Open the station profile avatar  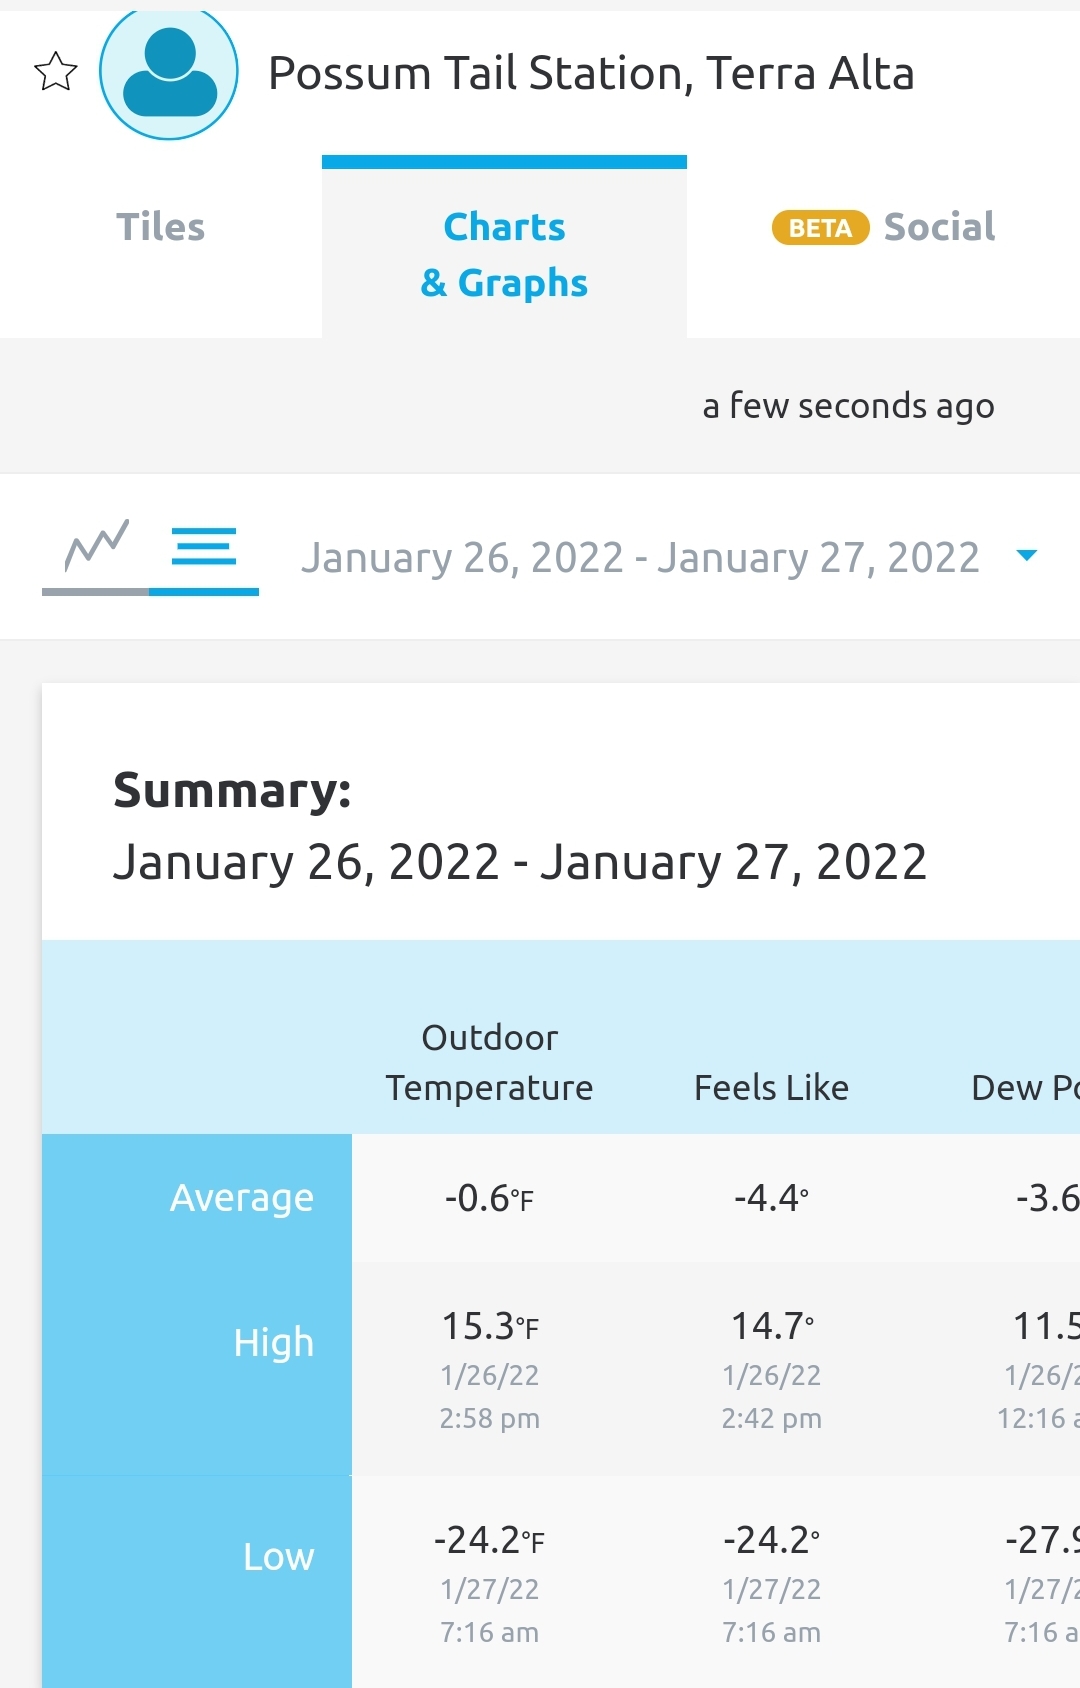point(169,72)
